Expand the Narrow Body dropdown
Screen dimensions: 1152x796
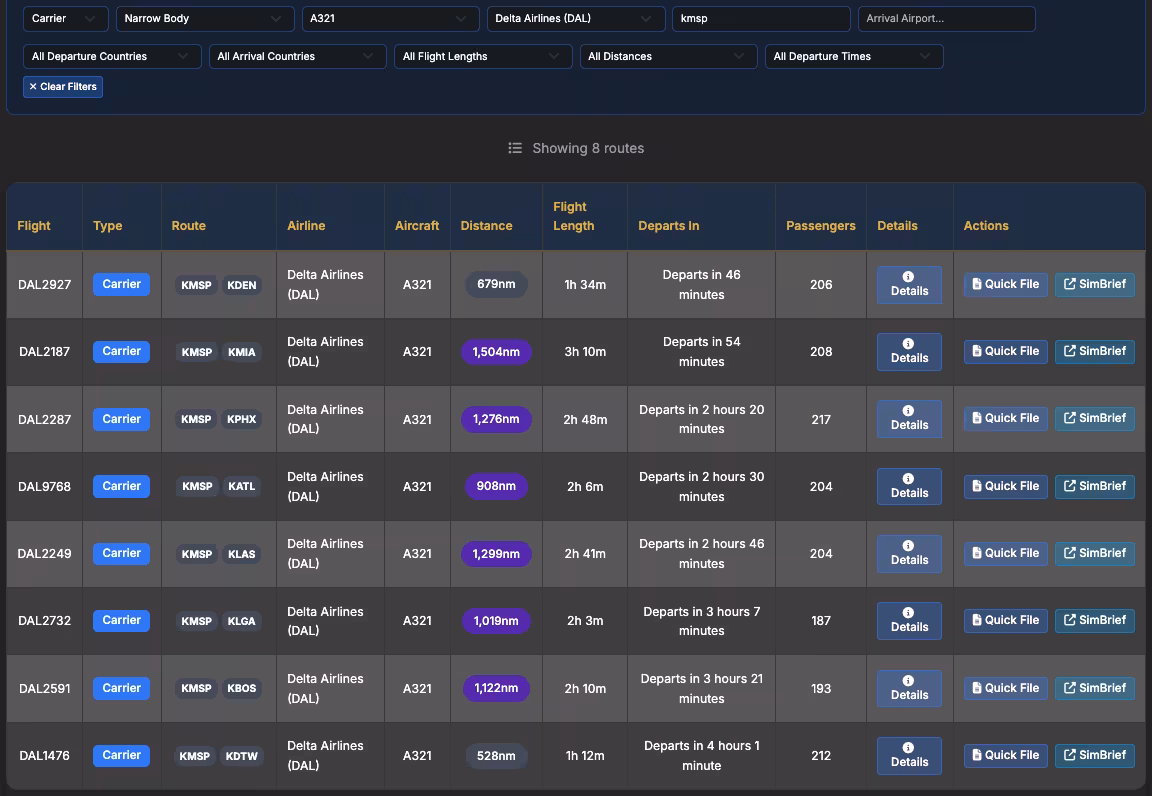(x=205, y=18)
